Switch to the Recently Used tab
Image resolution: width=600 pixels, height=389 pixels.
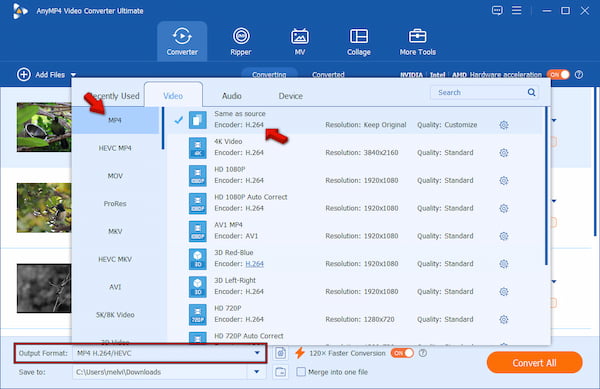(x=113, y=96)
